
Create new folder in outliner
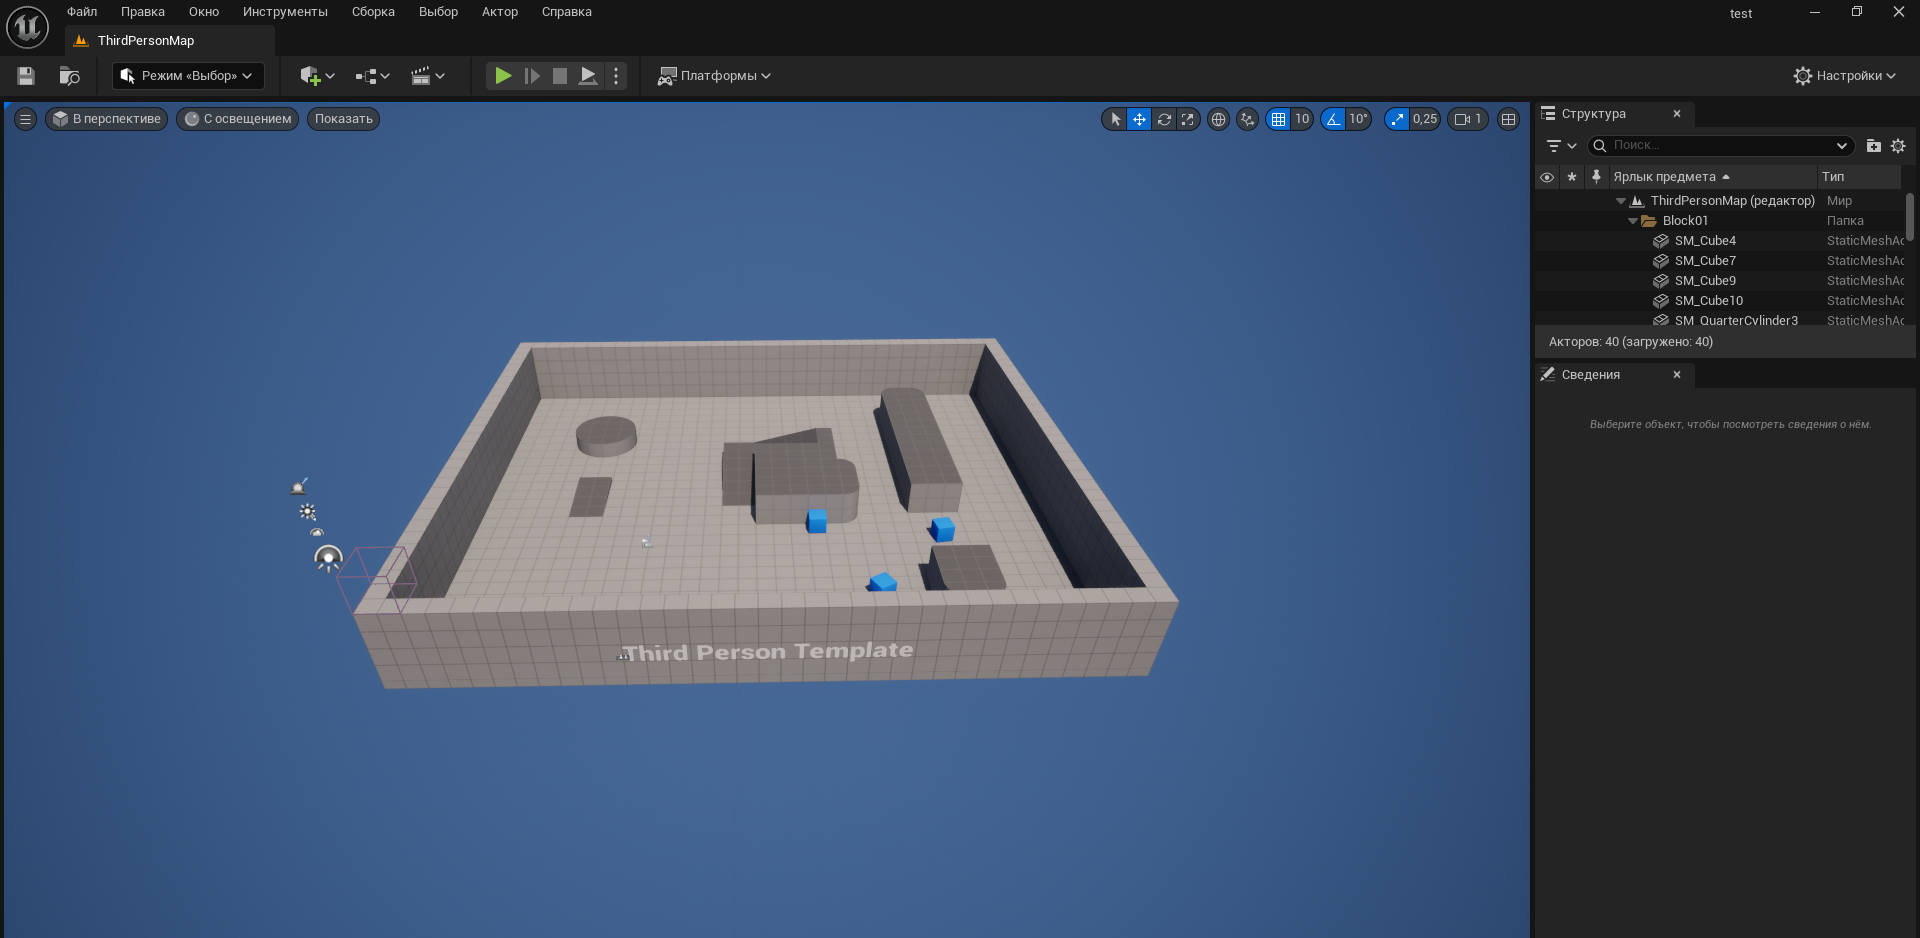[x=1874, y=146]
